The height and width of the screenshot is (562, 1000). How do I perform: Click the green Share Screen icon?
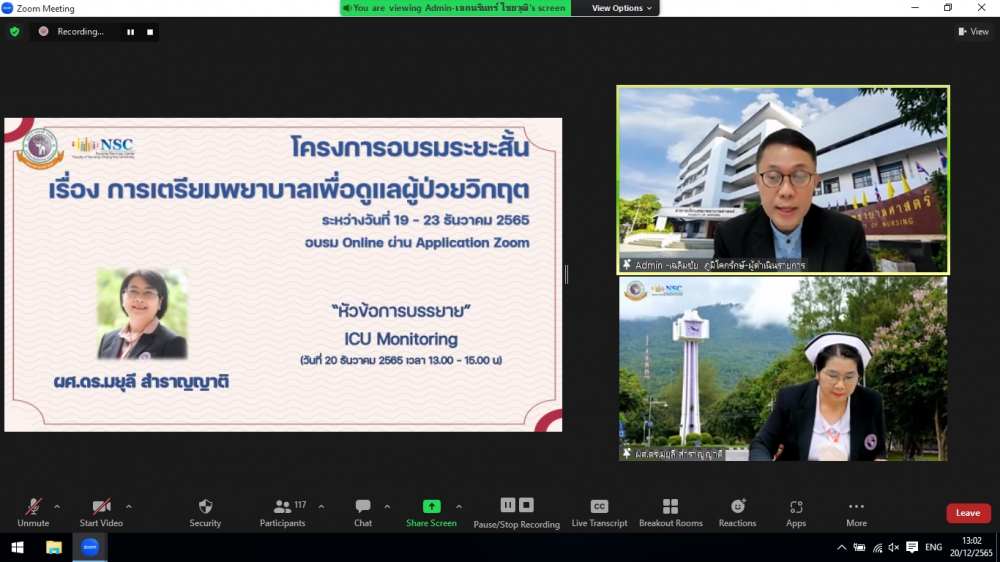coord(431,507)
